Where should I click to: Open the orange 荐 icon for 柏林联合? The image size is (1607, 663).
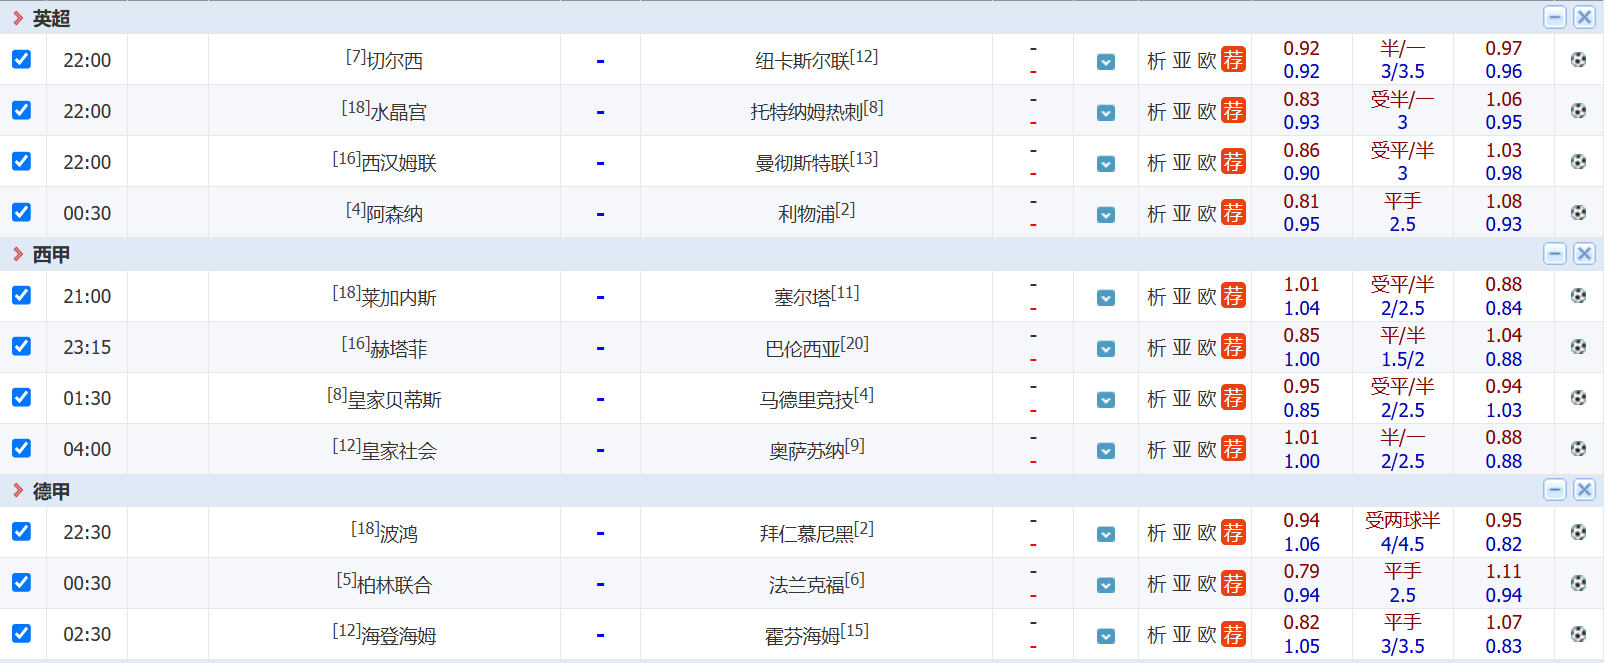(1233, 583)
